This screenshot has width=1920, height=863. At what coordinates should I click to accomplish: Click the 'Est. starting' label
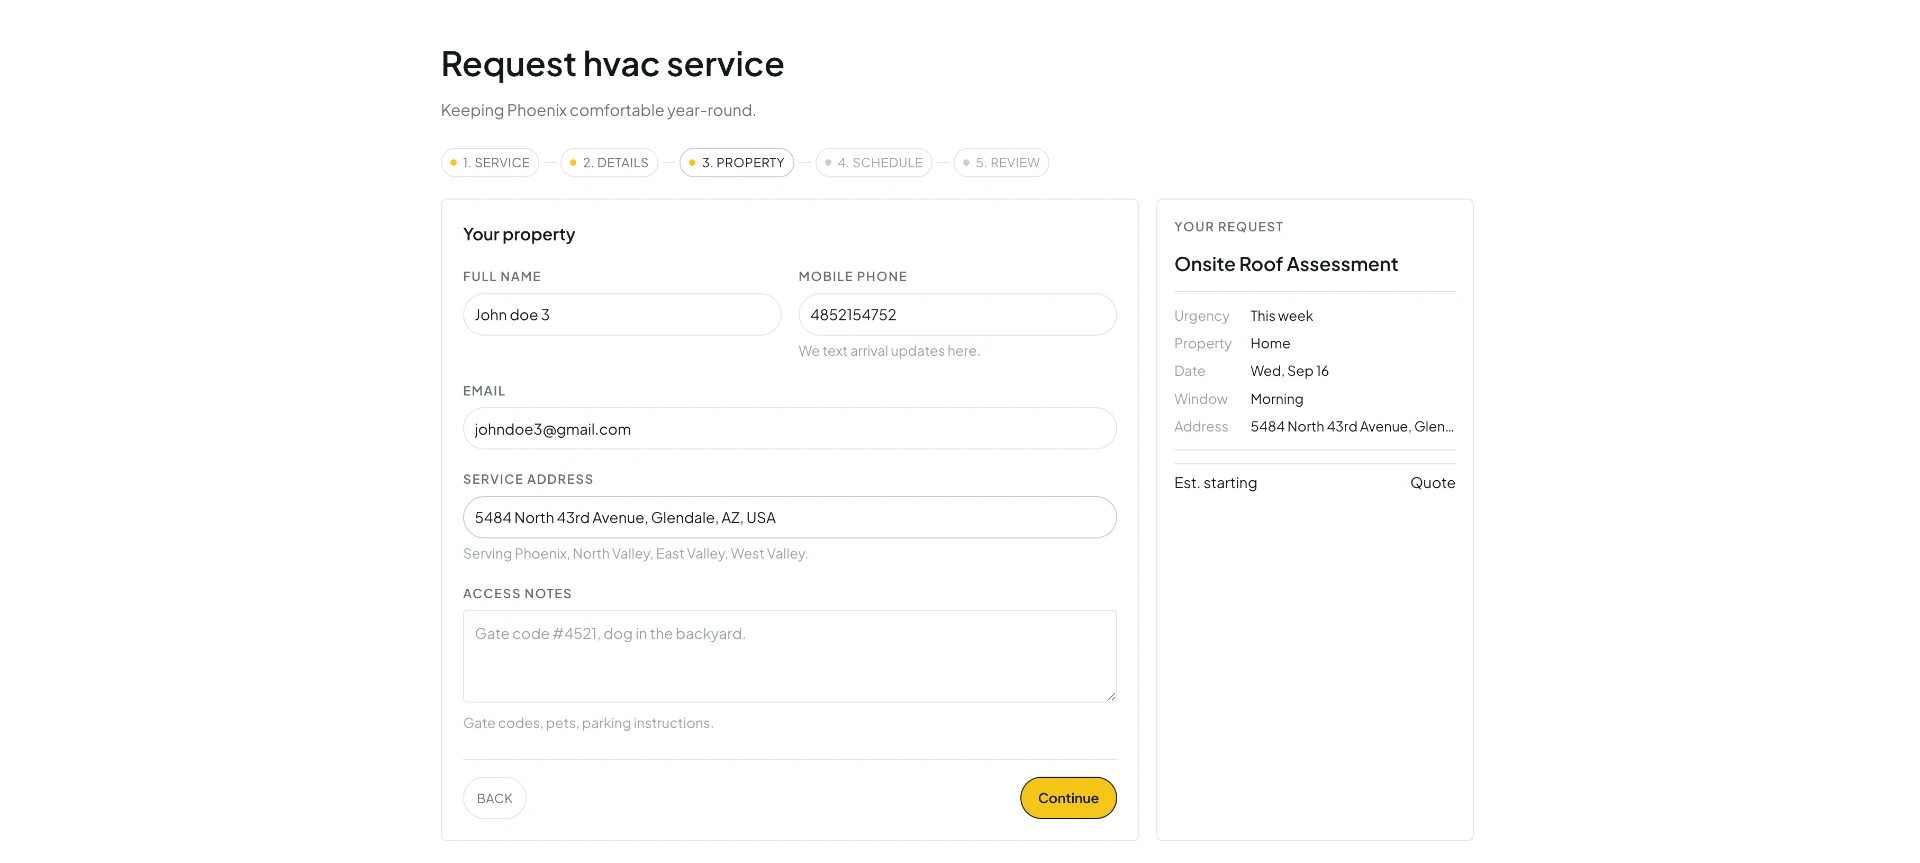[1215, 483]
